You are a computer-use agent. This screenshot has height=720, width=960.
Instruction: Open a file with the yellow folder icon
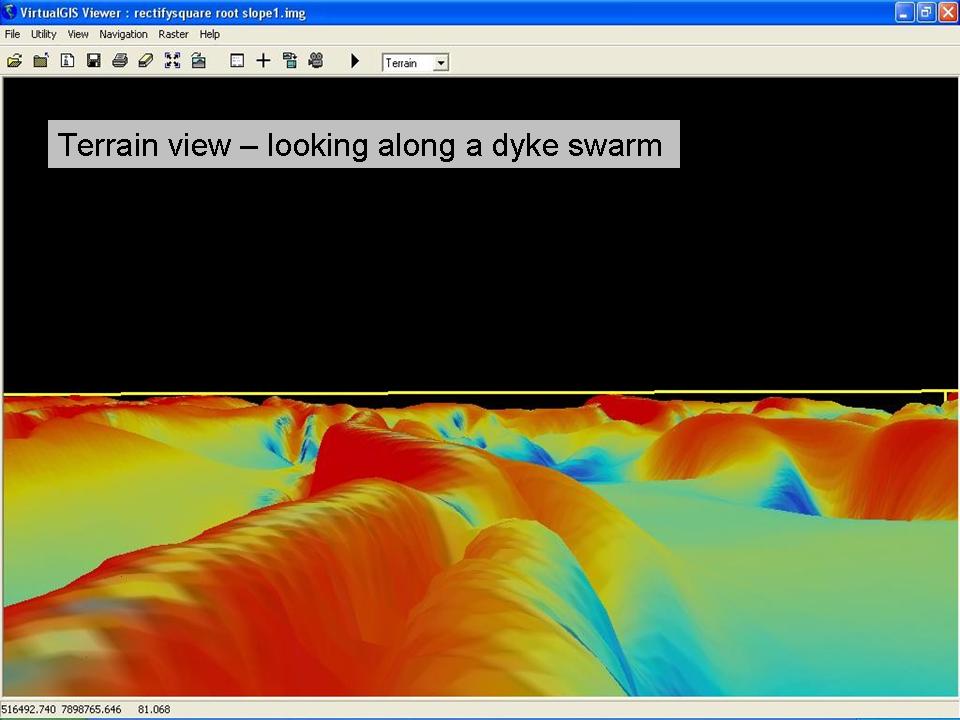tap(15, 61)
